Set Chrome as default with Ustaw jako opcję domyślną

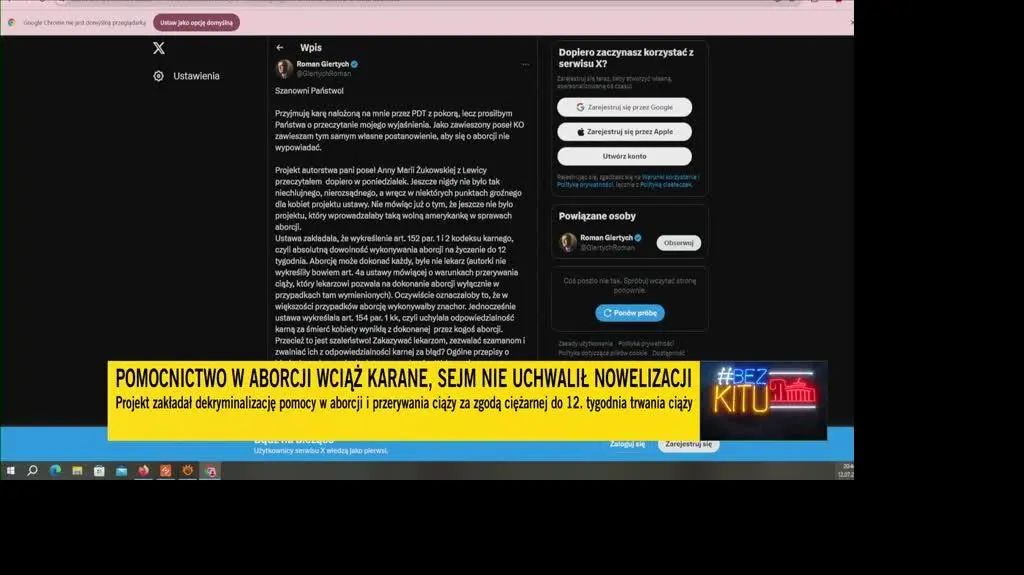(197, 23)
